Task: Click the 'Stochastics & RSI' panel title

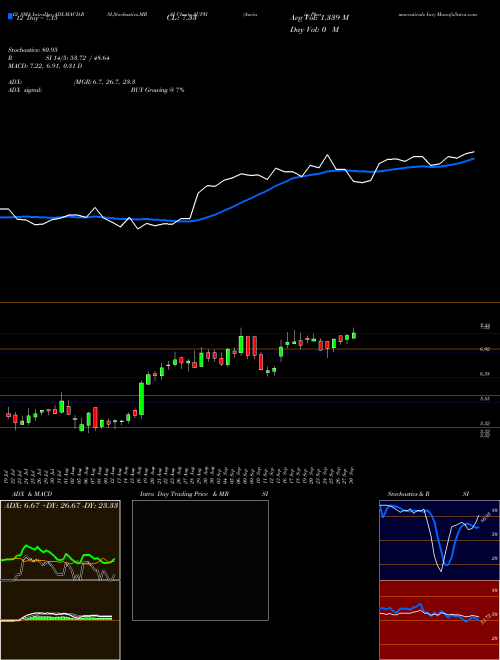Action: (x=428, y=494)
